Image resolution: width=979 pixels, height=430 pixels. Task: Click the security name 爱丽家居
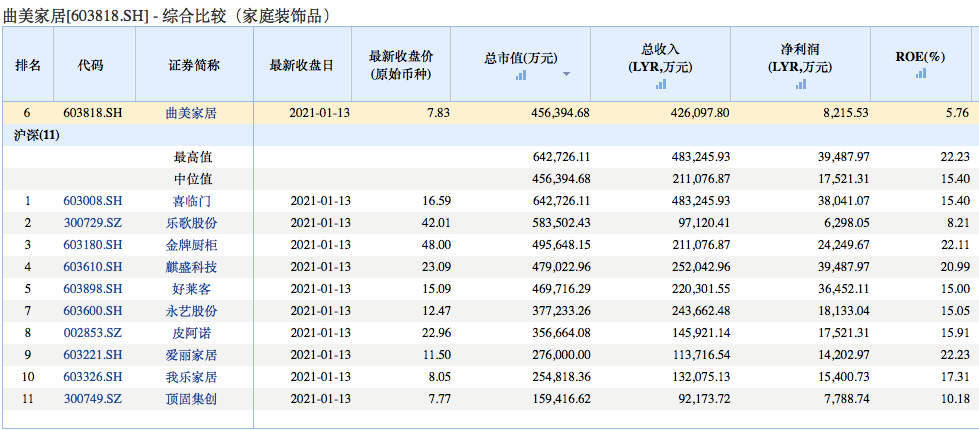[194, 355]
